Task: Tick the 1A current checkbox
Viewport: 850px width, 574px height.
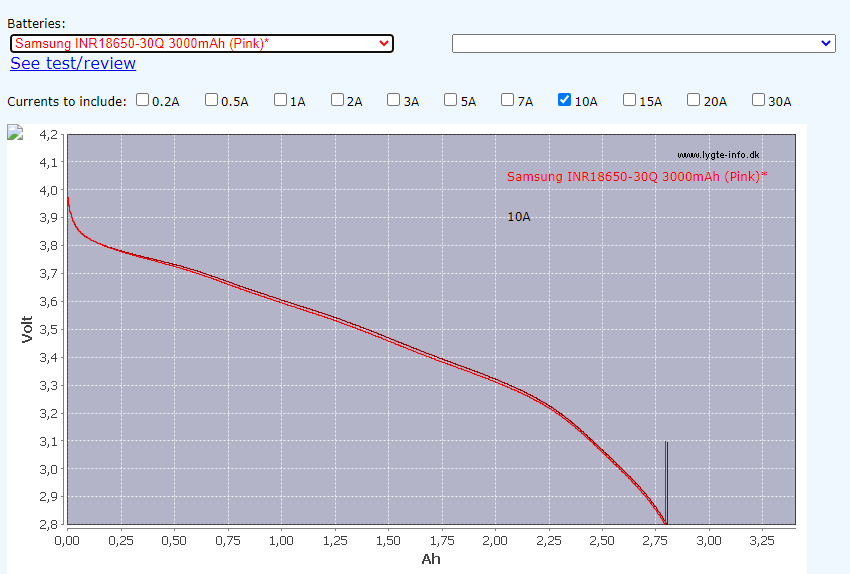Action: (x=280, y=100)
